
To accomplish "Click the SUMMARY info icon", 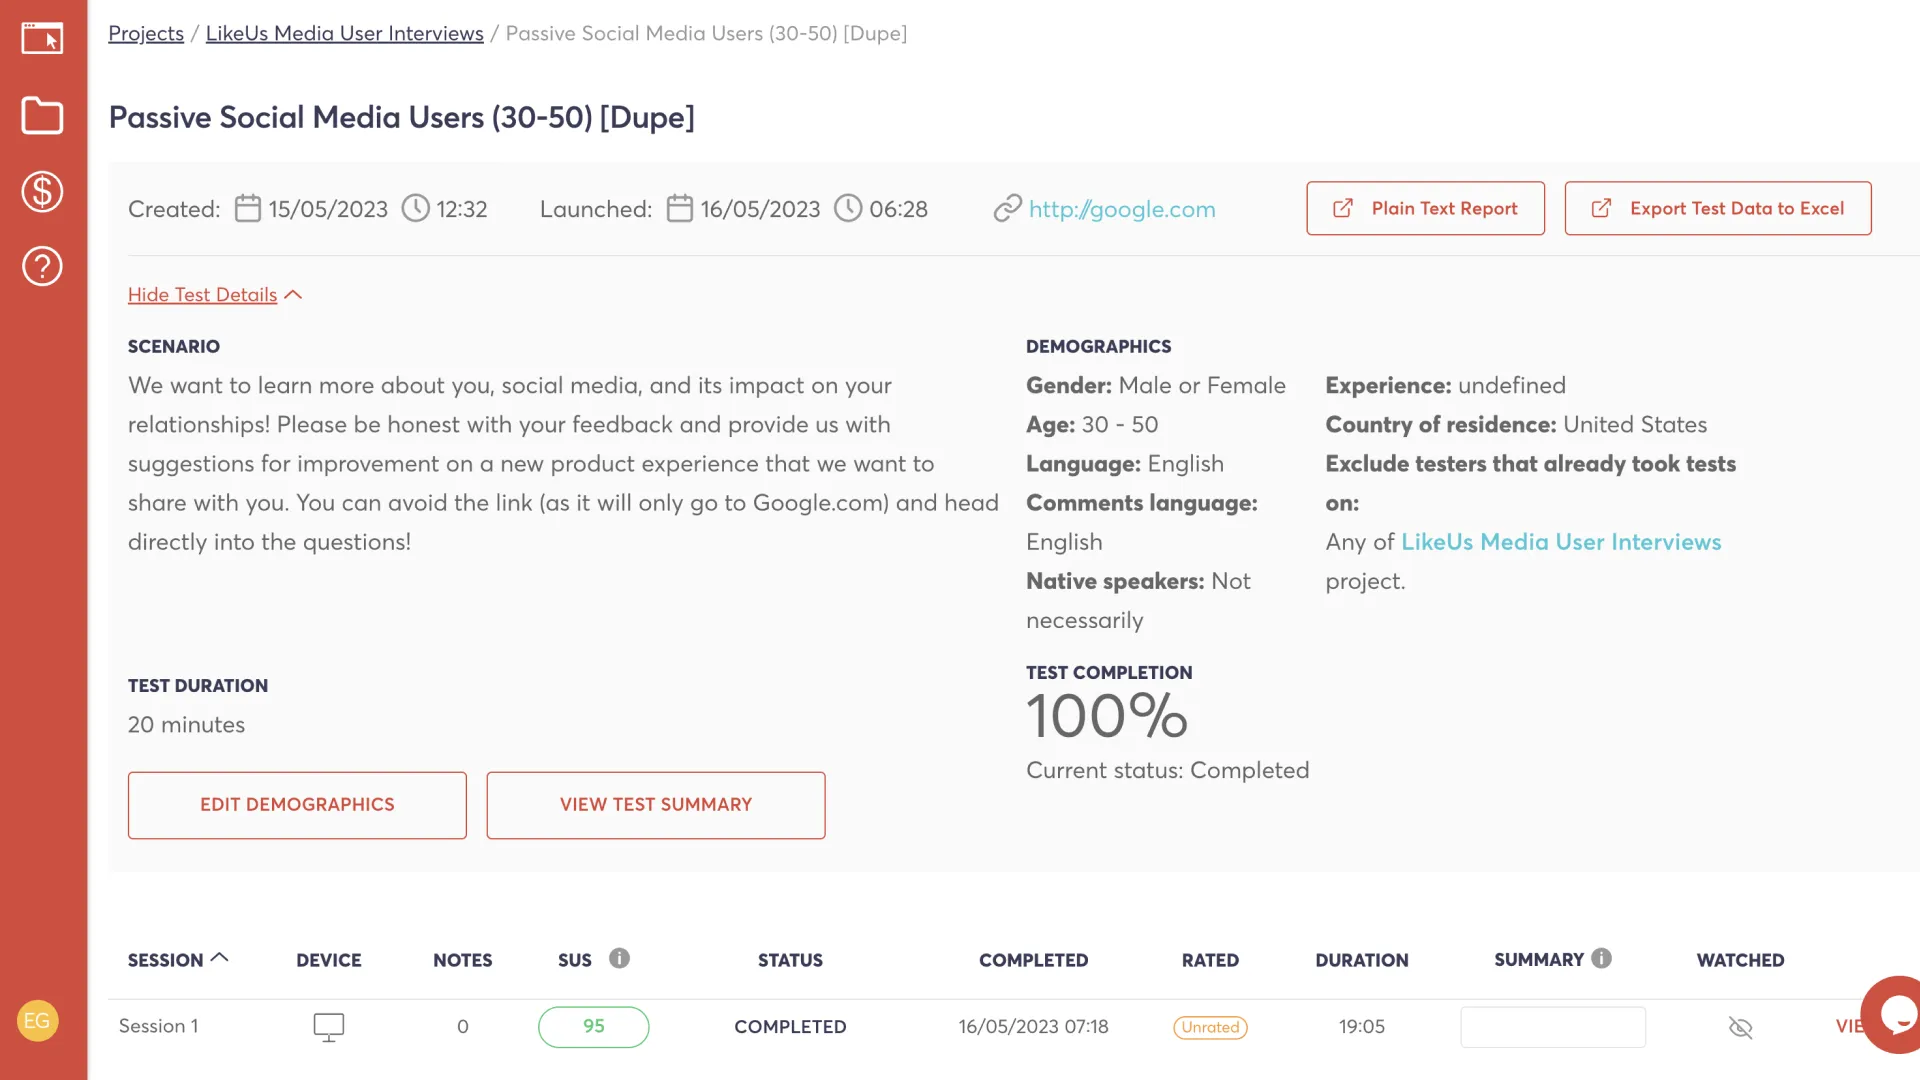I will [1602, 958].
